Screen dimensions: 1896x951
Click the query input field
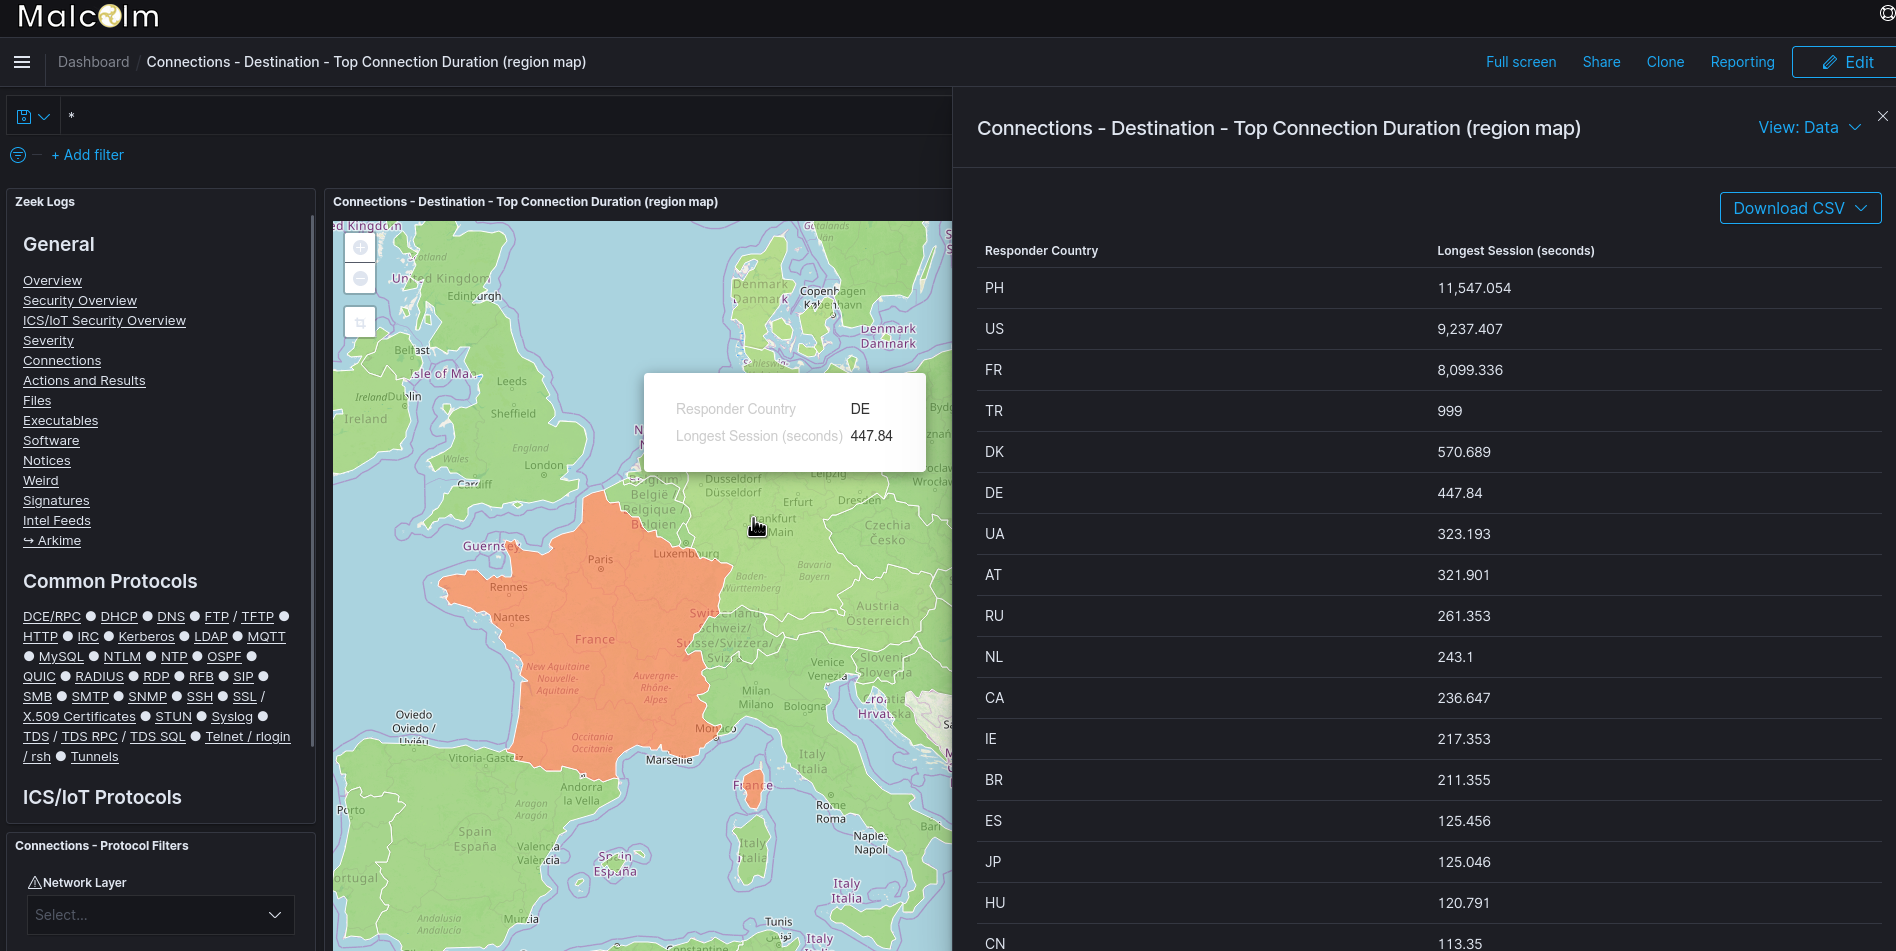(x=500, y=115)
